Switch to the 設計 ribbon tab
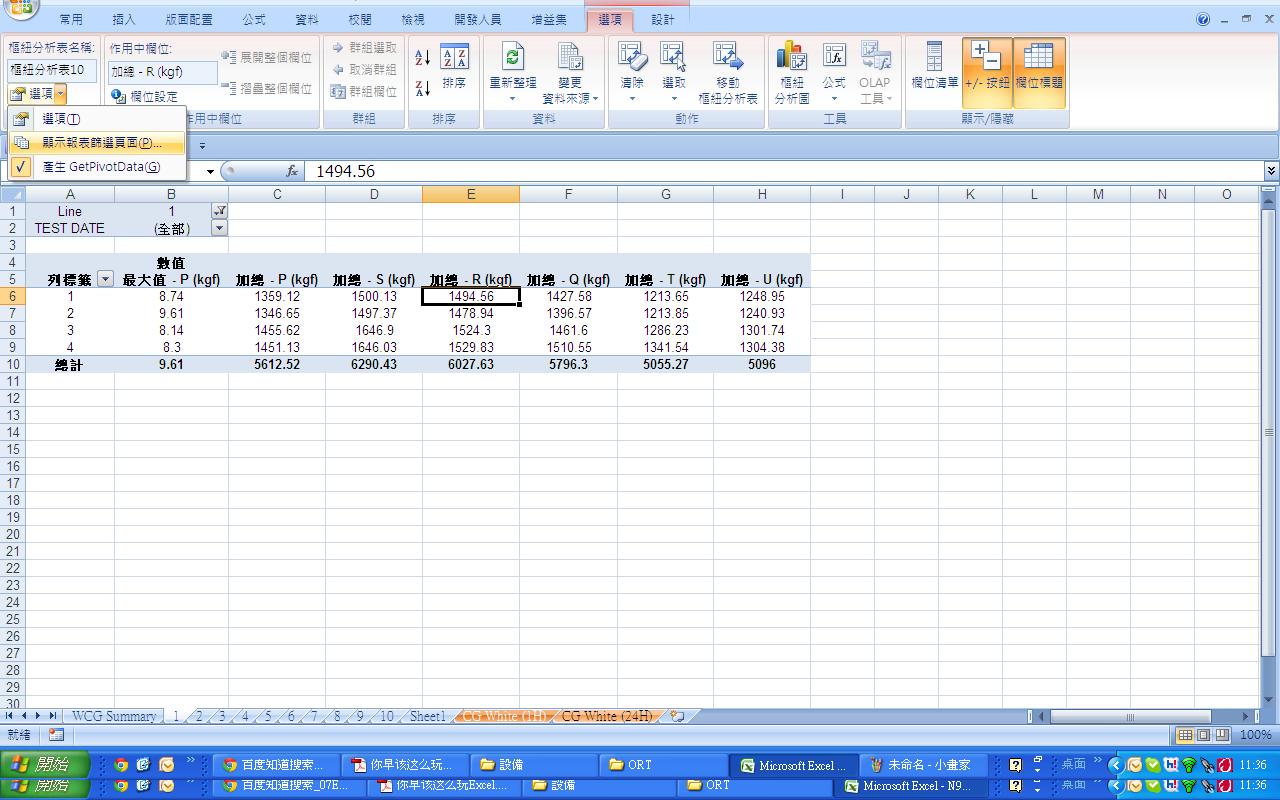Viewport: 1280px width, 800px height. [x=662, y=19]
